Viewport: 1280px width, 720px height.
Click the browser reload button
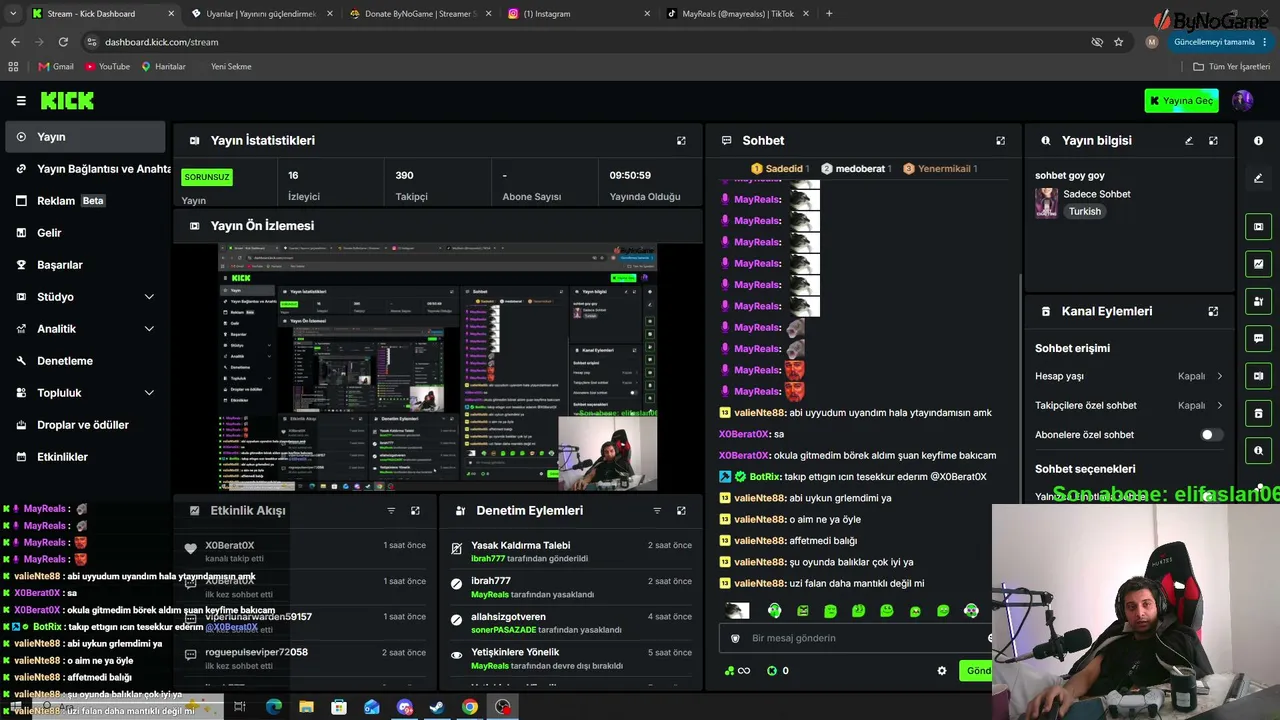(x=63, y=42)
